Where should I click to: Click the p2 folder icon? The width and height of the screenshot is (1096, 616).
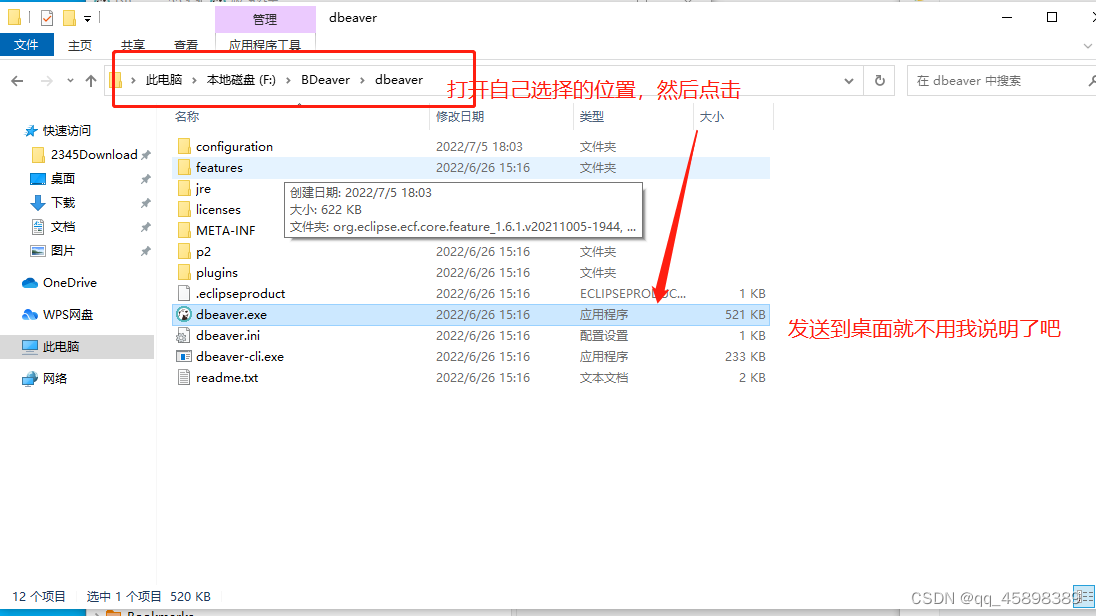184,251
